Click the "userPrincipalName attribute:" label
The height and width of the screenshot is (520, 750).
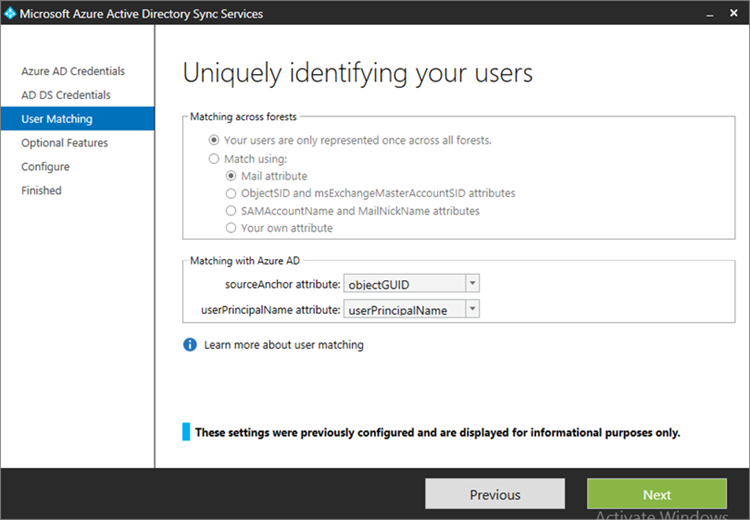pos(270,310)
